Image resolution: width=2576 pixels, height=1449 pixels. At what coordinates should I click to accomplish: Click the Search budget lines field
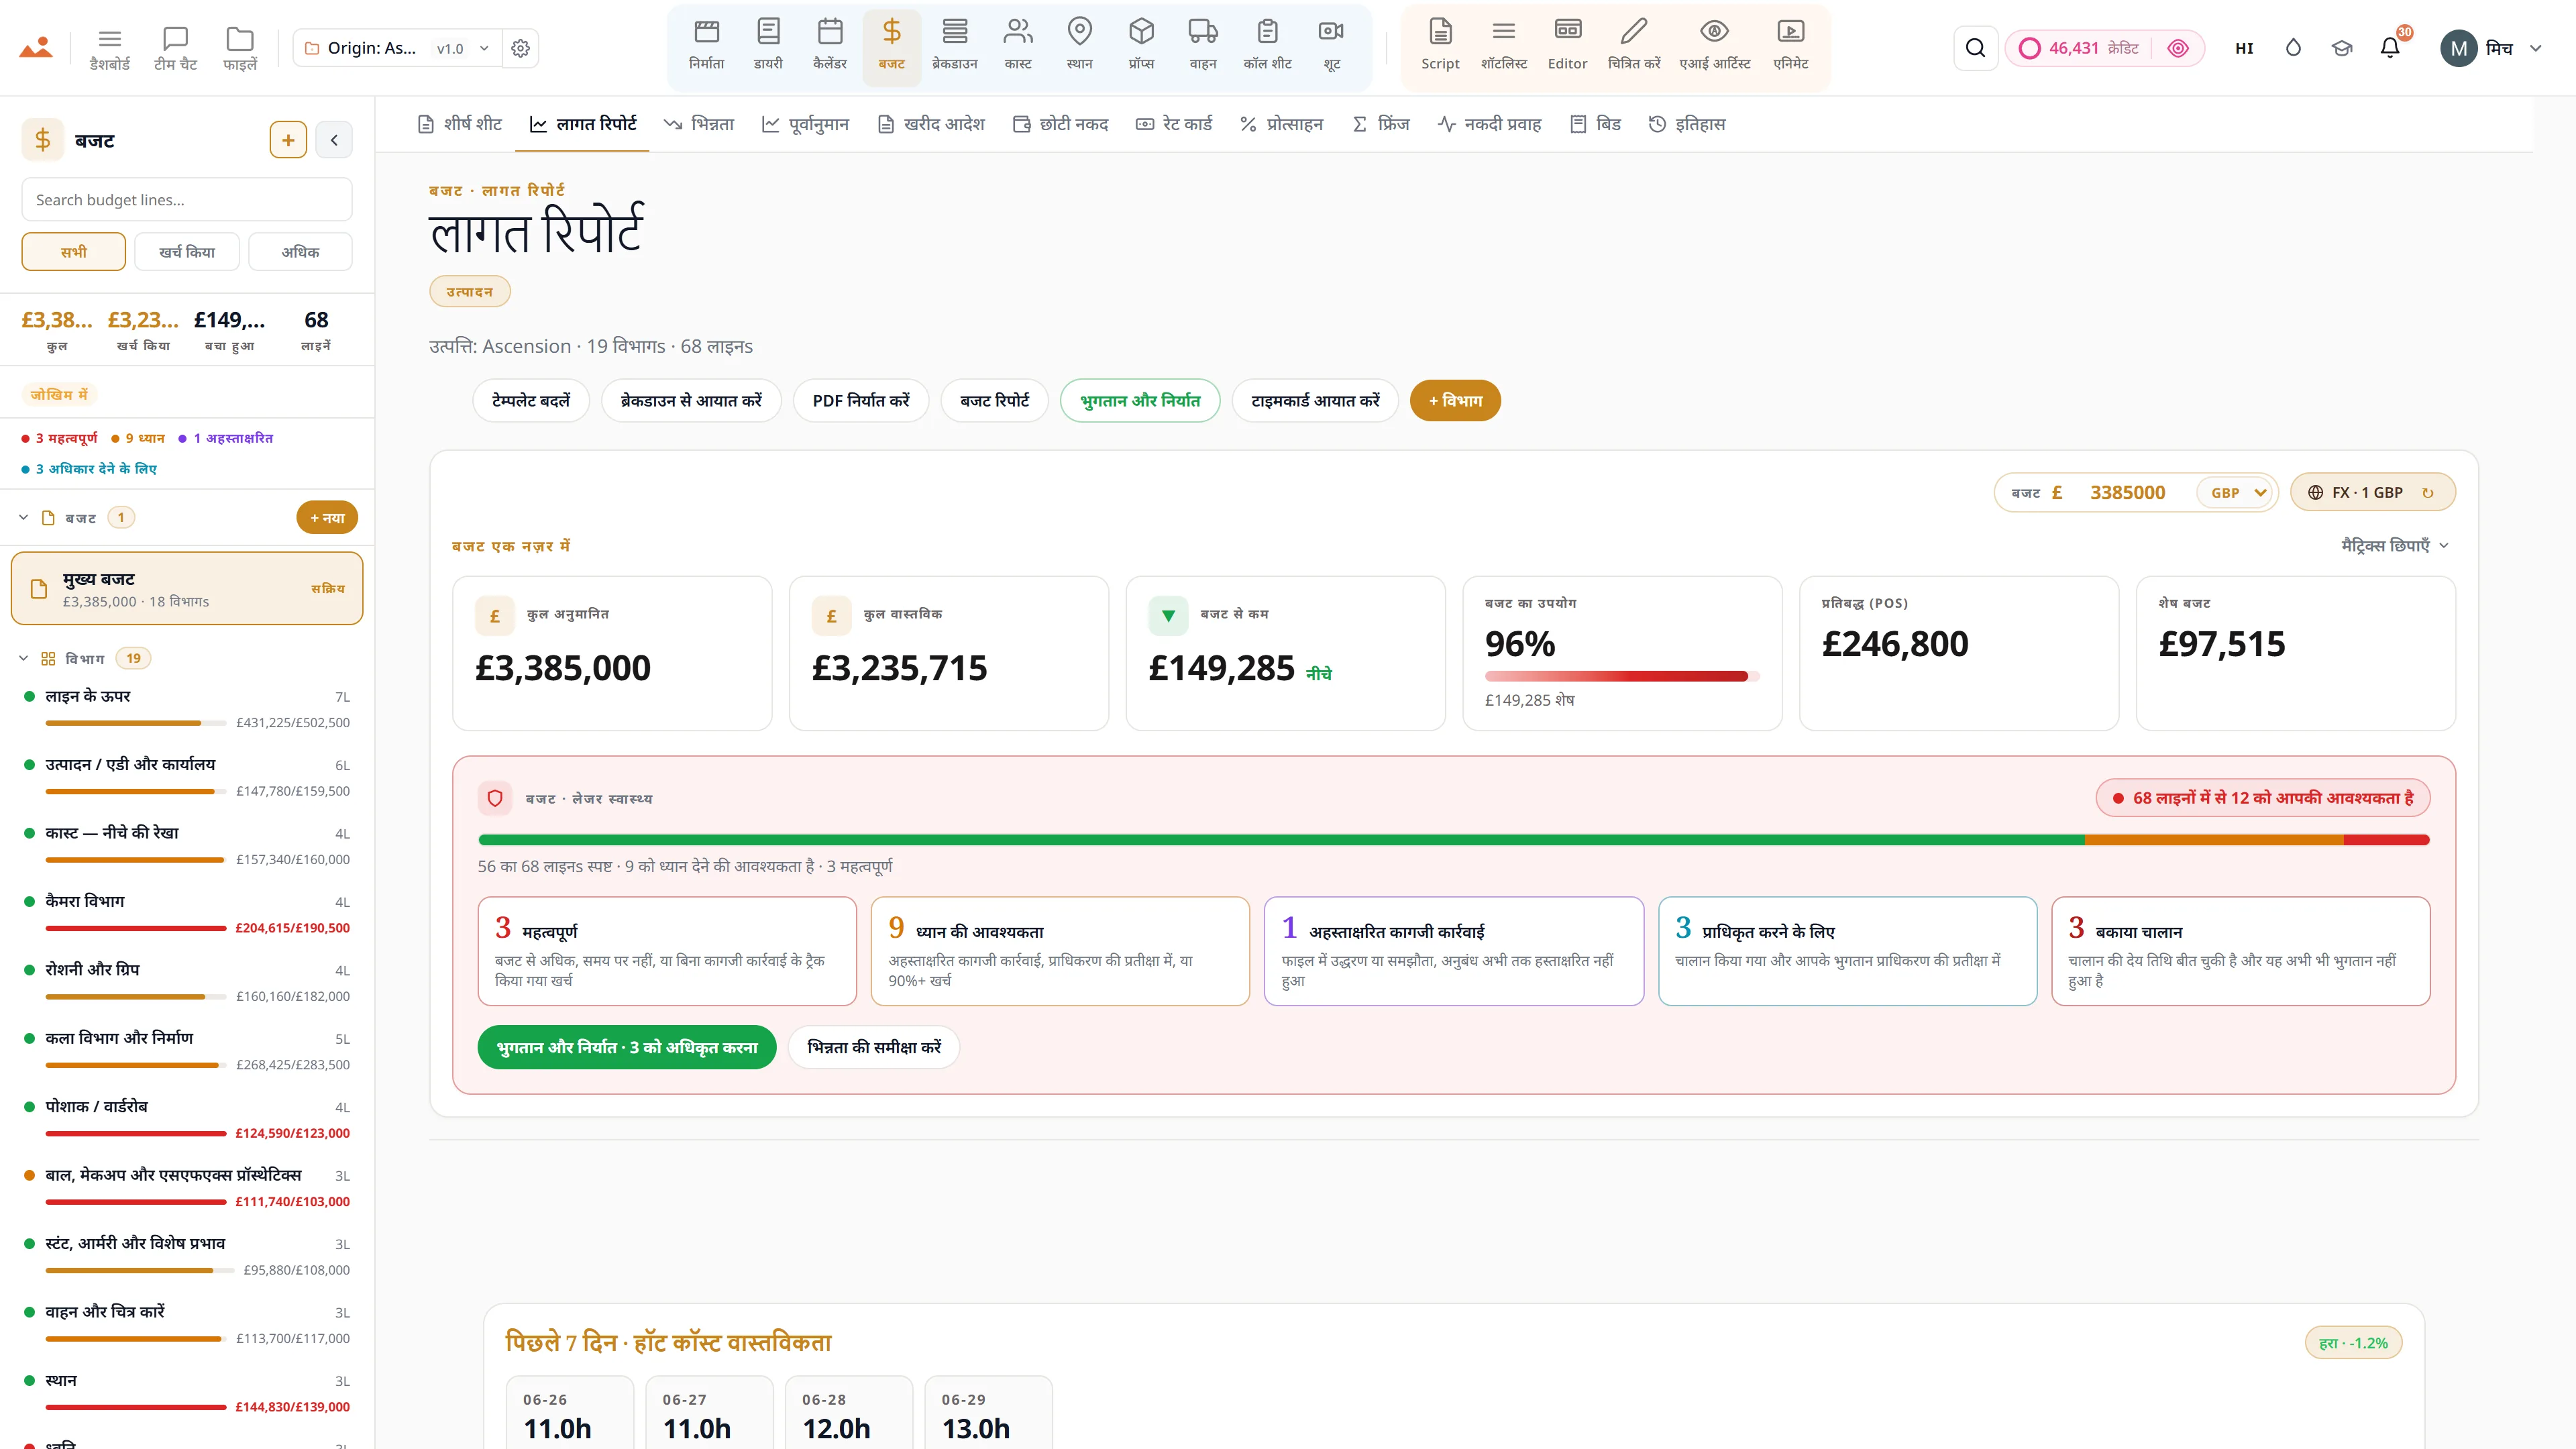pos(187,199)
